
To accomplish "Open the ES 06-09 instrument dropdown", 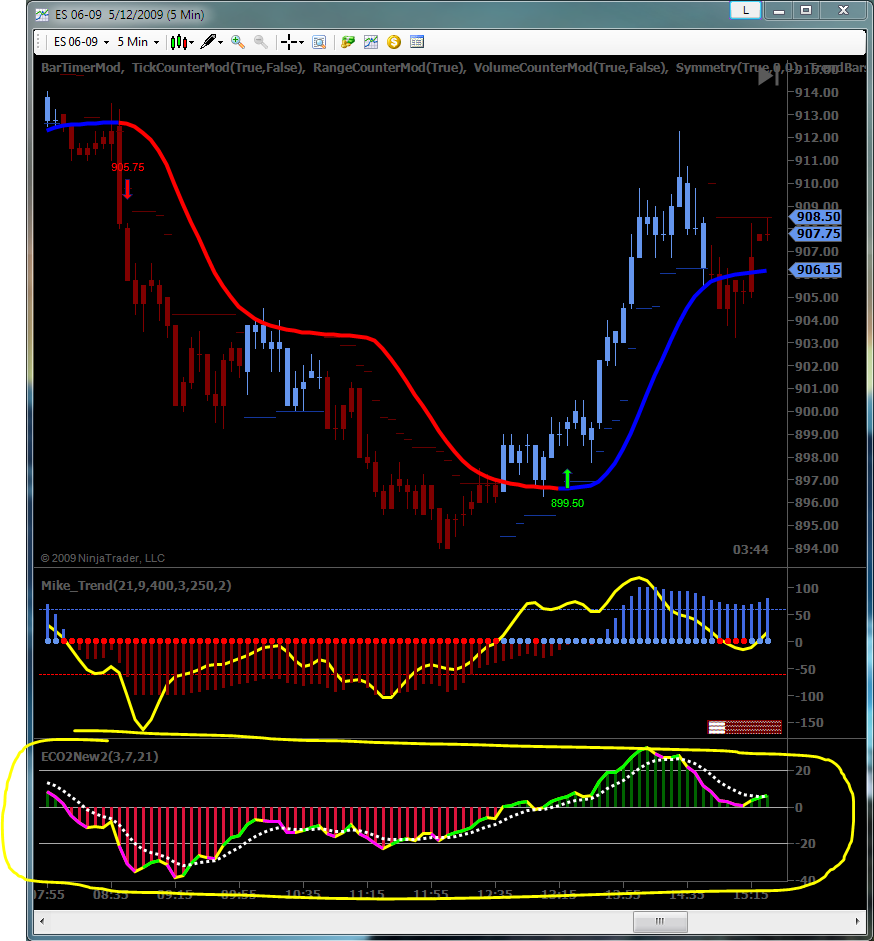I will (x=81, y=42).
